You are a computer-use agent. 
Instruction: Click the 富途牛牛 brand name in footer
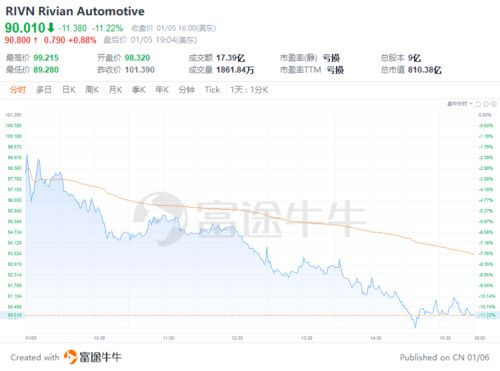[x=100, y=357]
